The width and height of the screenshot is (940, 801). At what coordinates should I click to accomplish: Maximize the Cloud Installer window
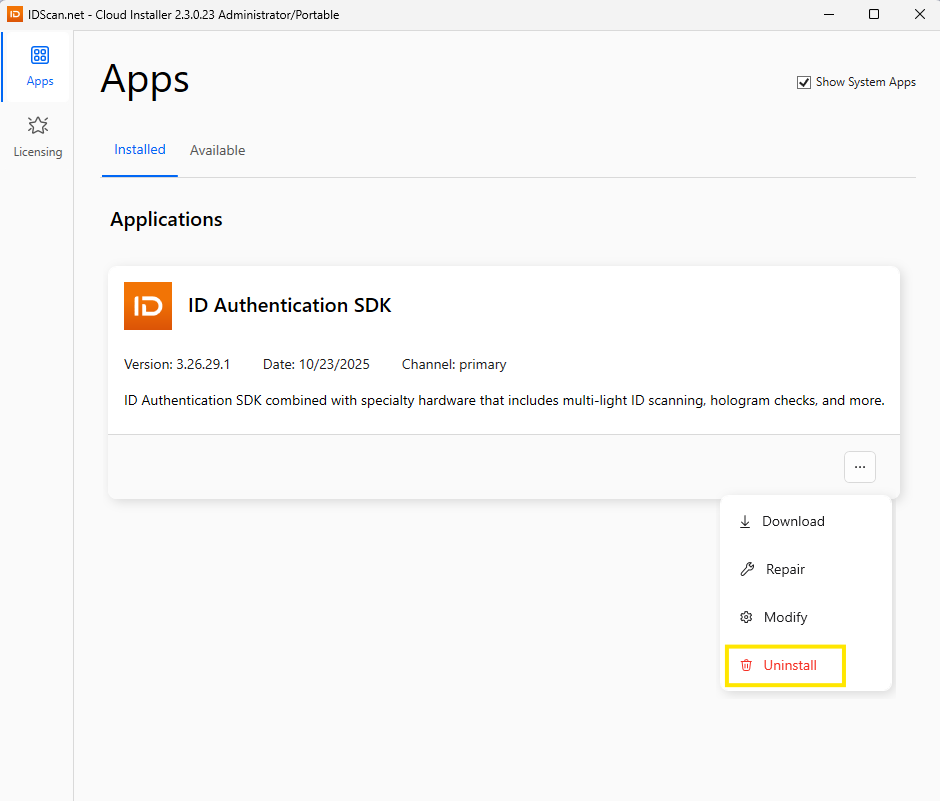pyautogui.click(x=874, y=14)
